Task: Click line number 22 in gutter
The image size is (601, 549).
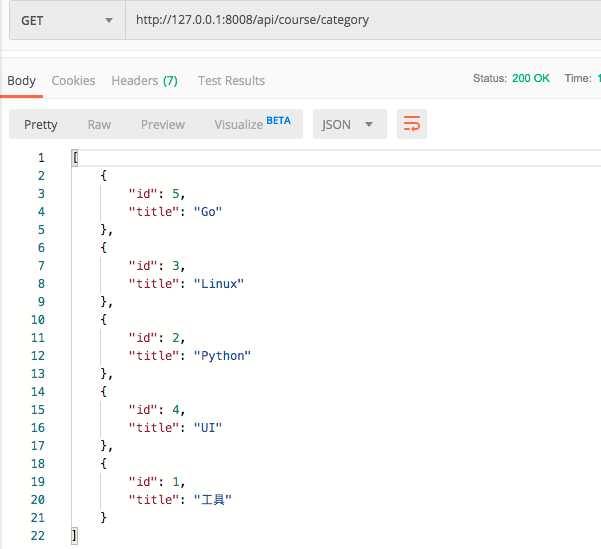Action: [38, 535]
